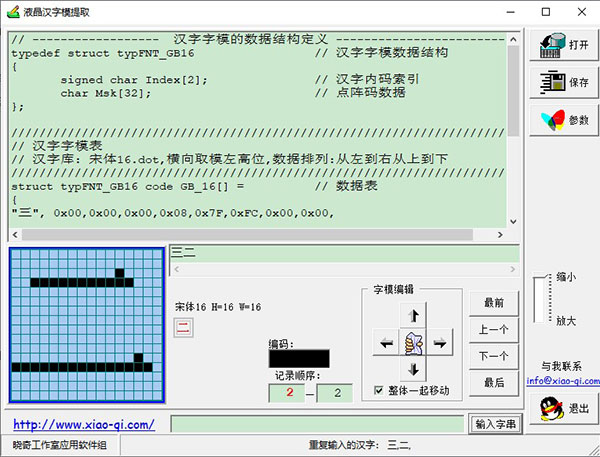Screen dimensions: 600x457
Task: Click the 保存 (Save) floppy icon button
Action: tap(563, 83)
